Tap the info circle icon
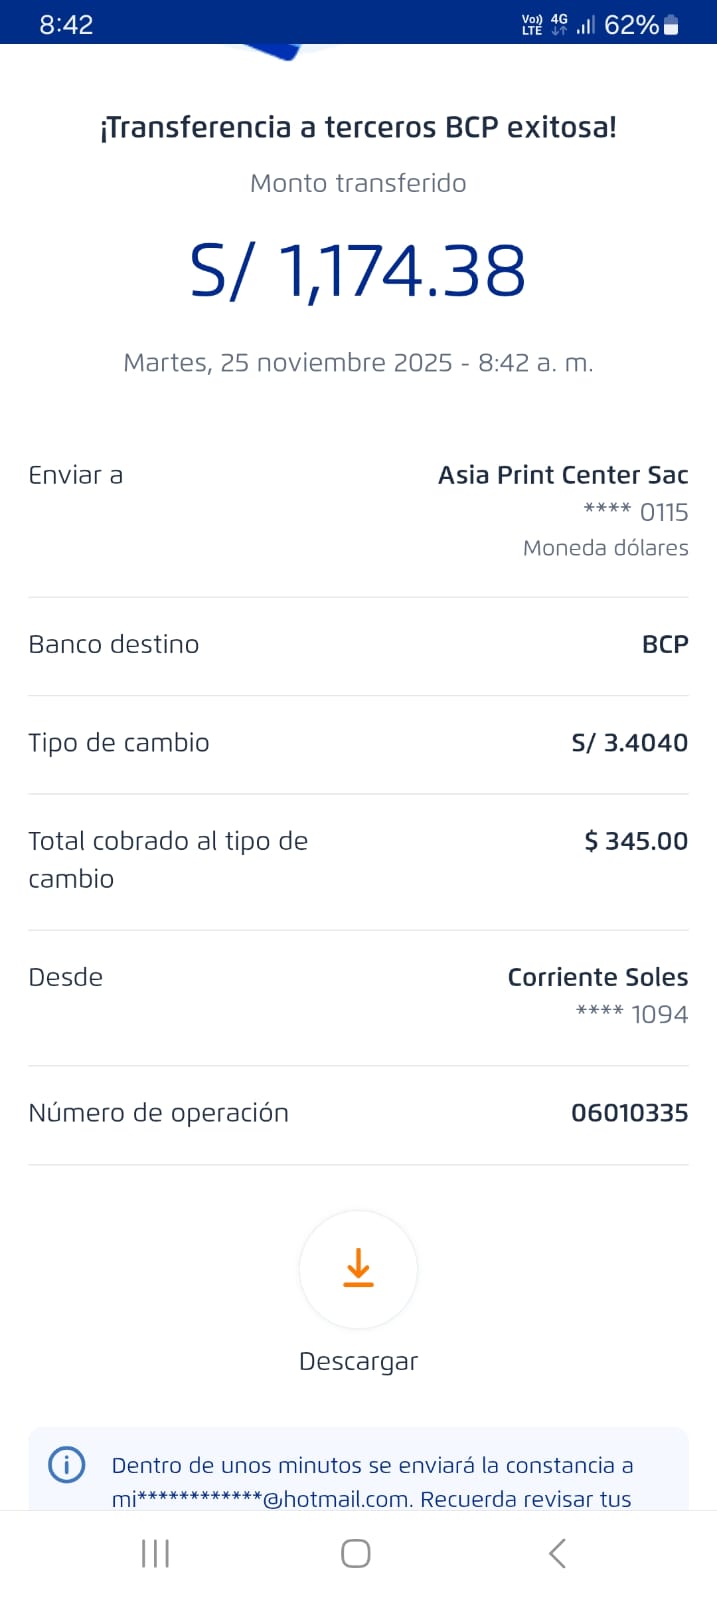The height and width of the screenshot is (1600, 717). 67,1465
